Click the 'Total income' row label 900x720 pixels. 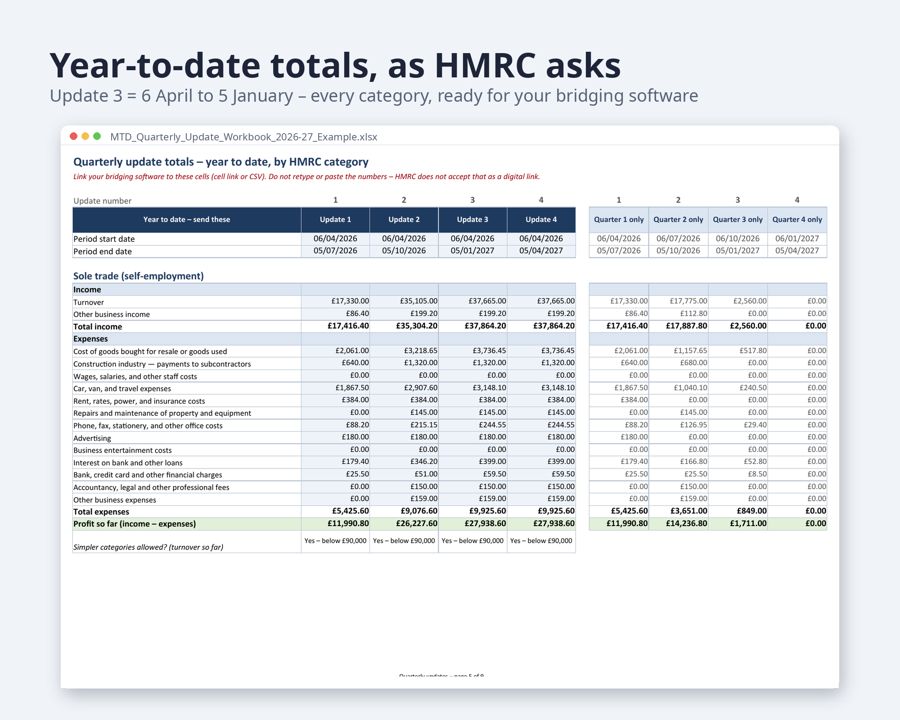pos(98,326)
